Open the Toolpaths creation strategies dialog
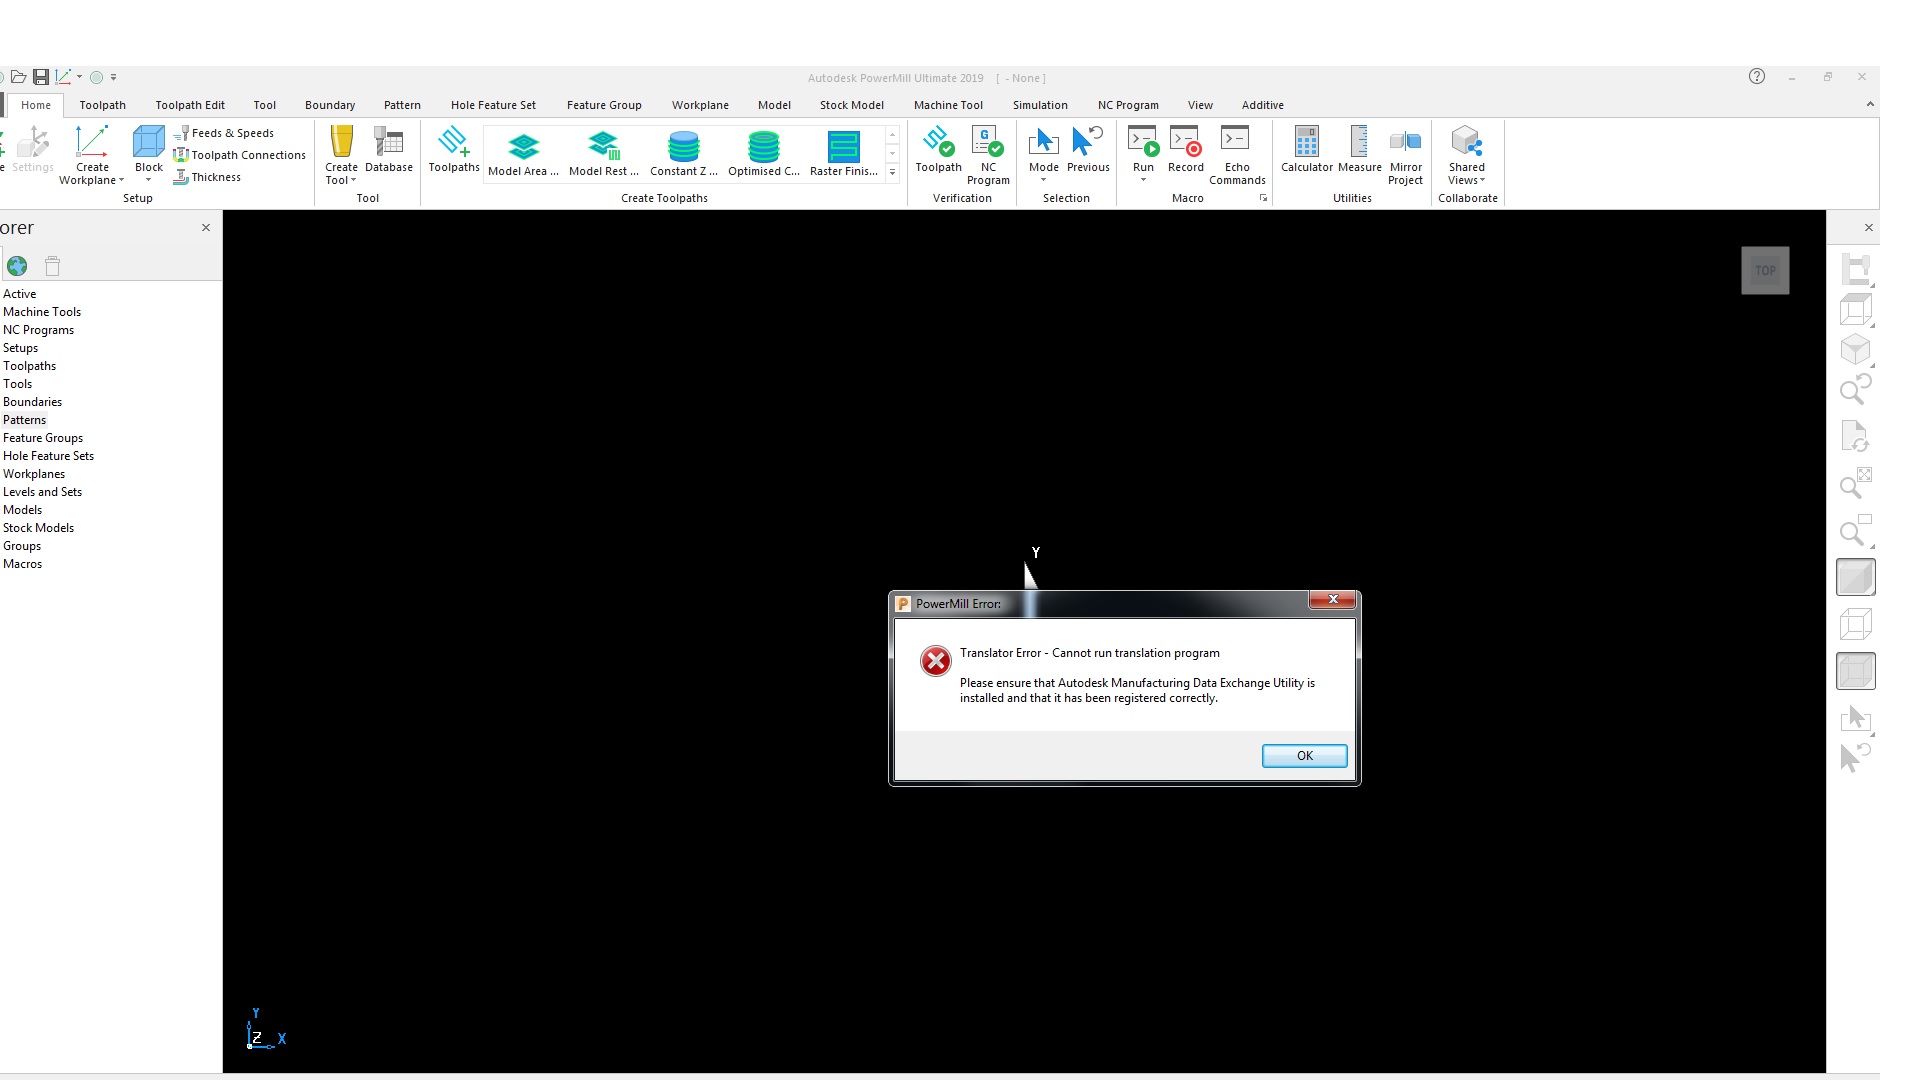 click(x=454, y=152)
